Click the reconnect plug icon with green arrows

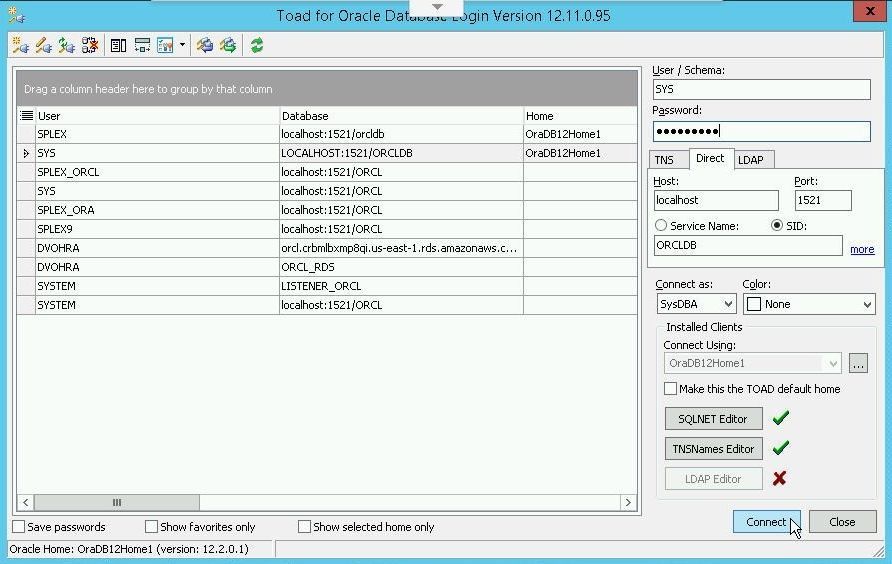(x=67, y=45)
